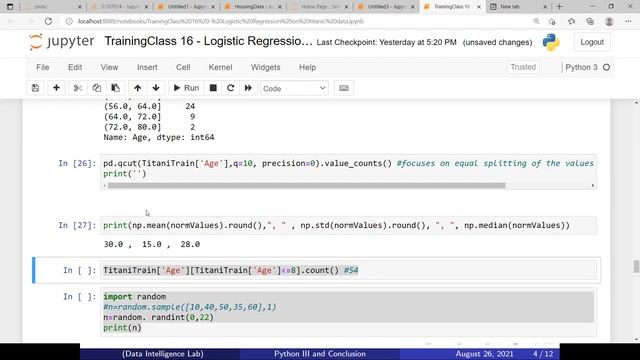640x360 pixels.
Task: Click the In [27]: prompt label
Action: pos(77,225)
